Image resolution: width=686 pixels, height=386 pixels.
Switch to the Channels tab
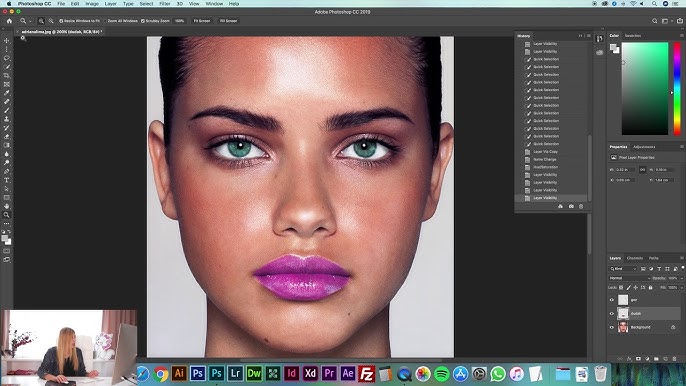(635, 258)
